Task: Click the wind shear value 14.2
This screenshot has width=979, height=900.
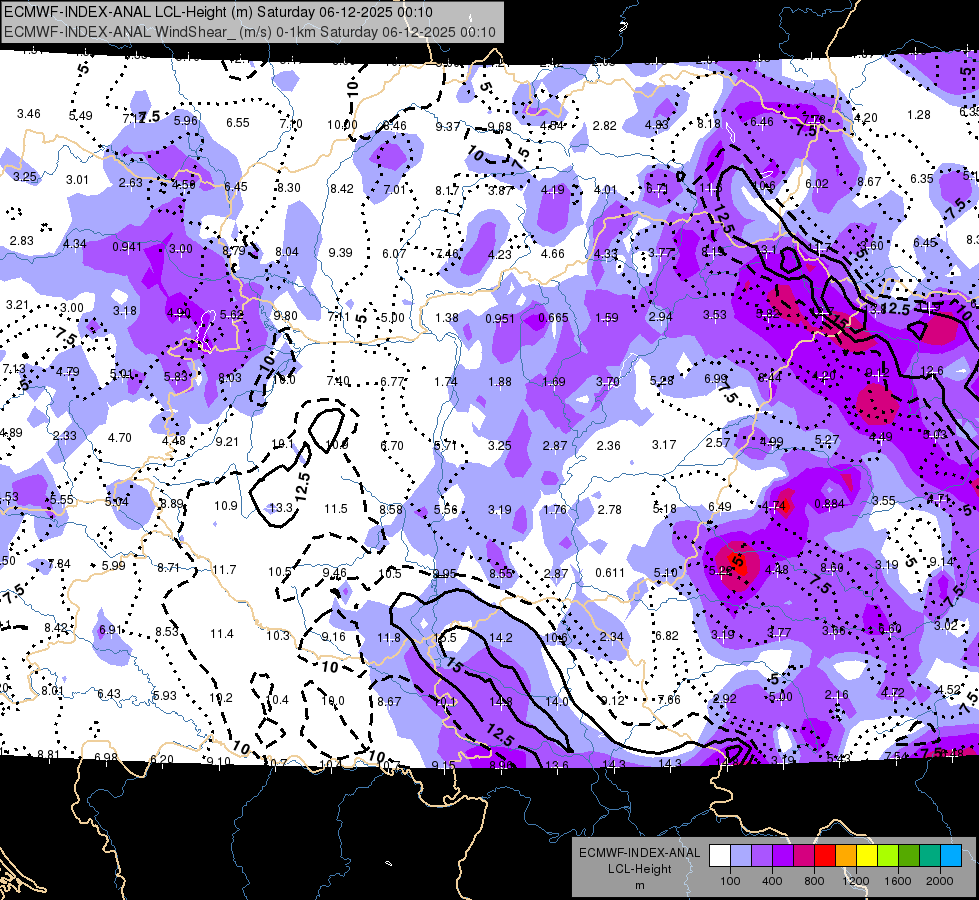Action: 501,638
